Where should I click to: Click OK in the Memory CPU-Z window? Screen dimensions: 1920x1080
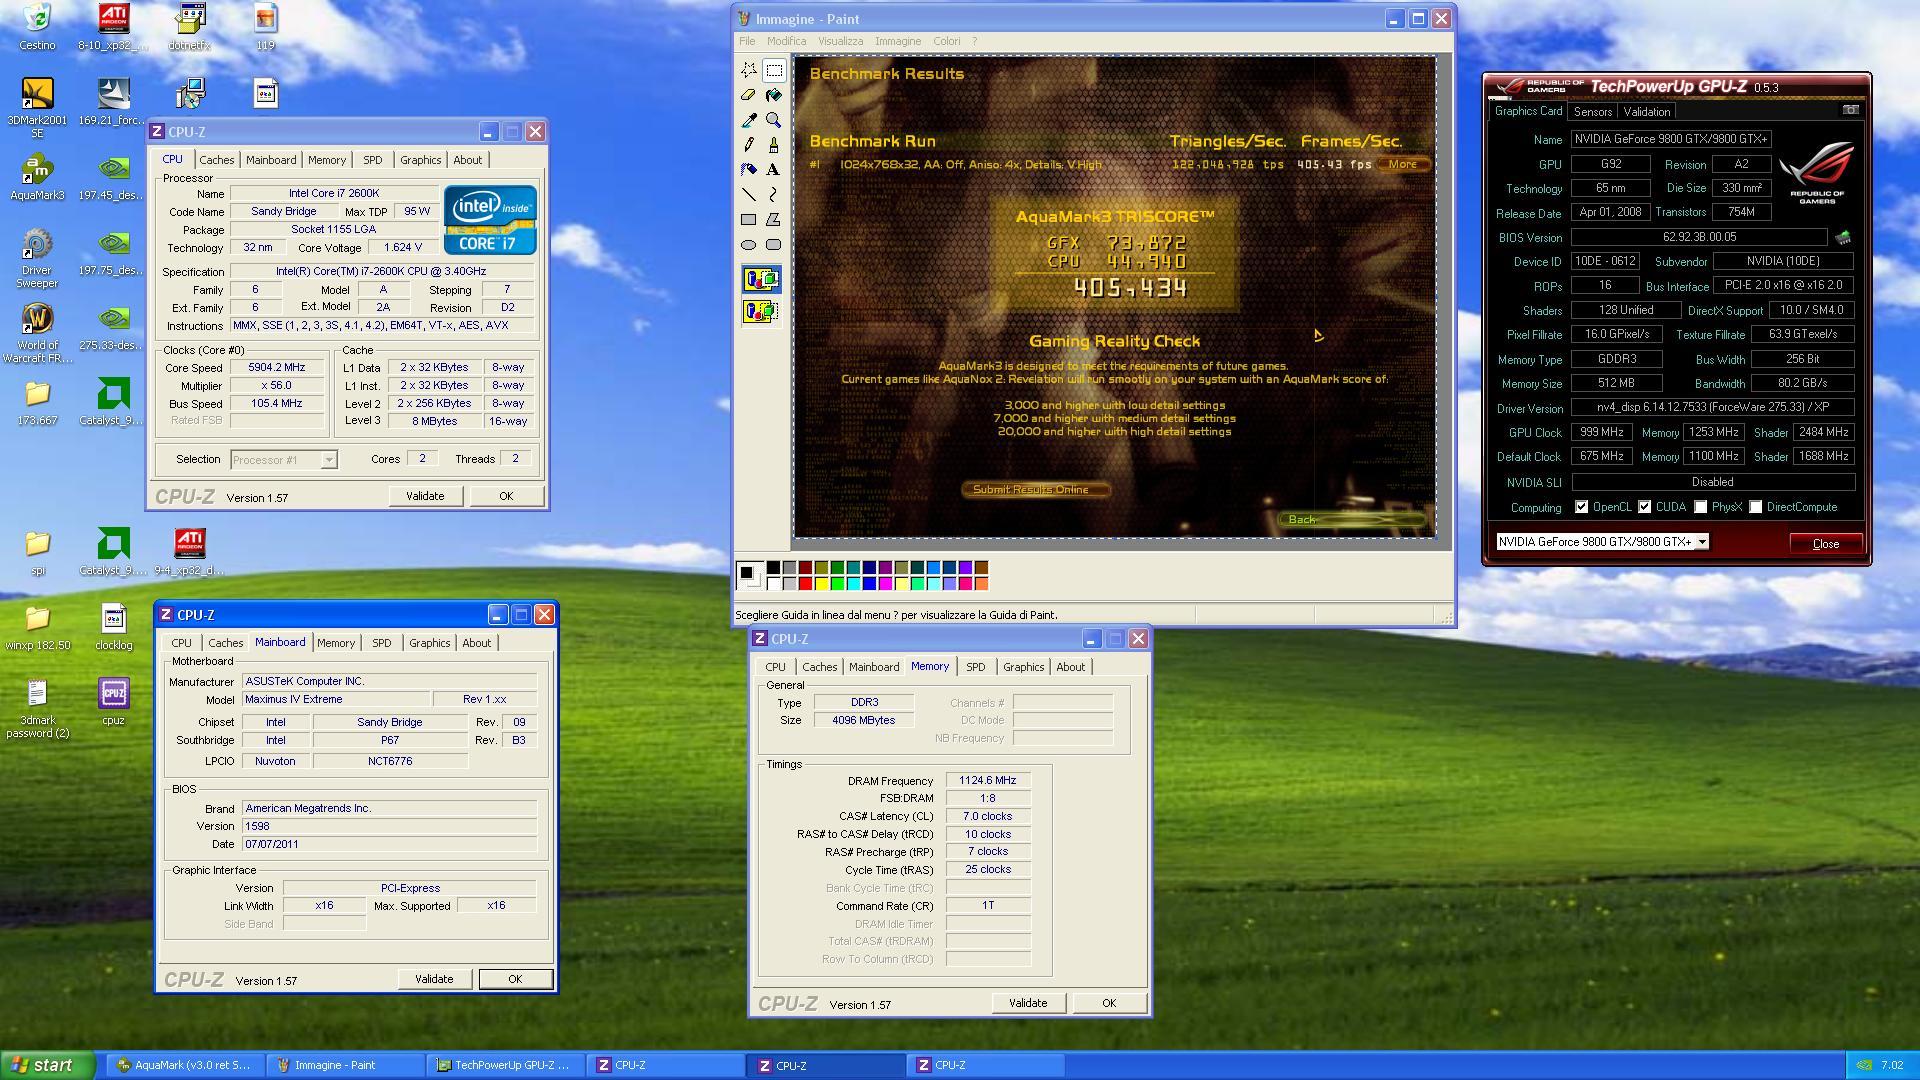point(1109,1003)
